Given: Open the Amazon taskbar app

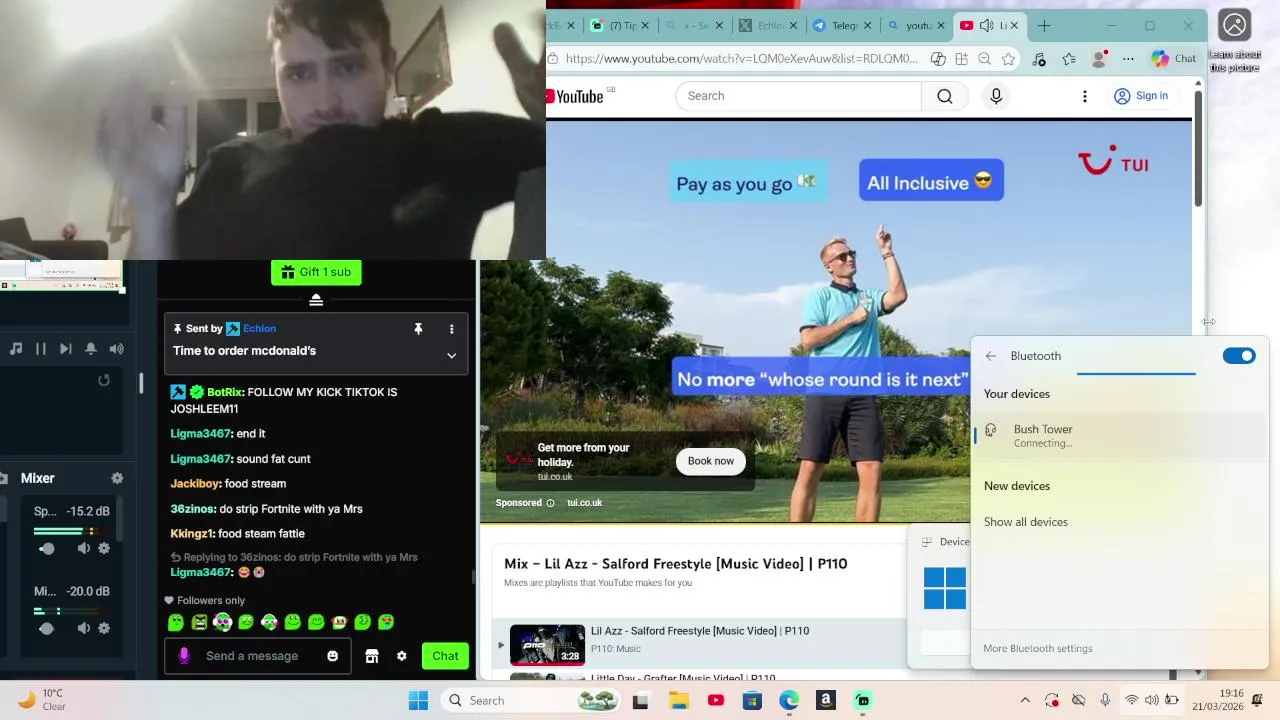Looking at the screenshot, I should click(x=826, y=701).
